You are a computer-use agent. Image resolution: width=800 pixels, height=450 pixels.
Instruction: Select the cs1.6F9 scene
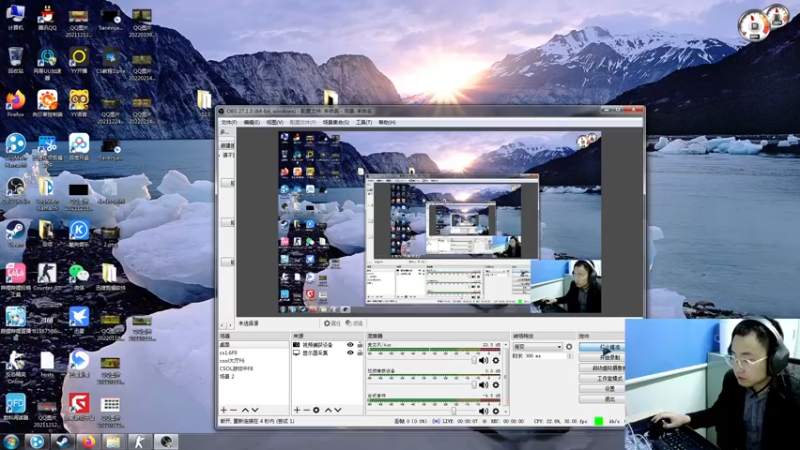click(254, 353)
